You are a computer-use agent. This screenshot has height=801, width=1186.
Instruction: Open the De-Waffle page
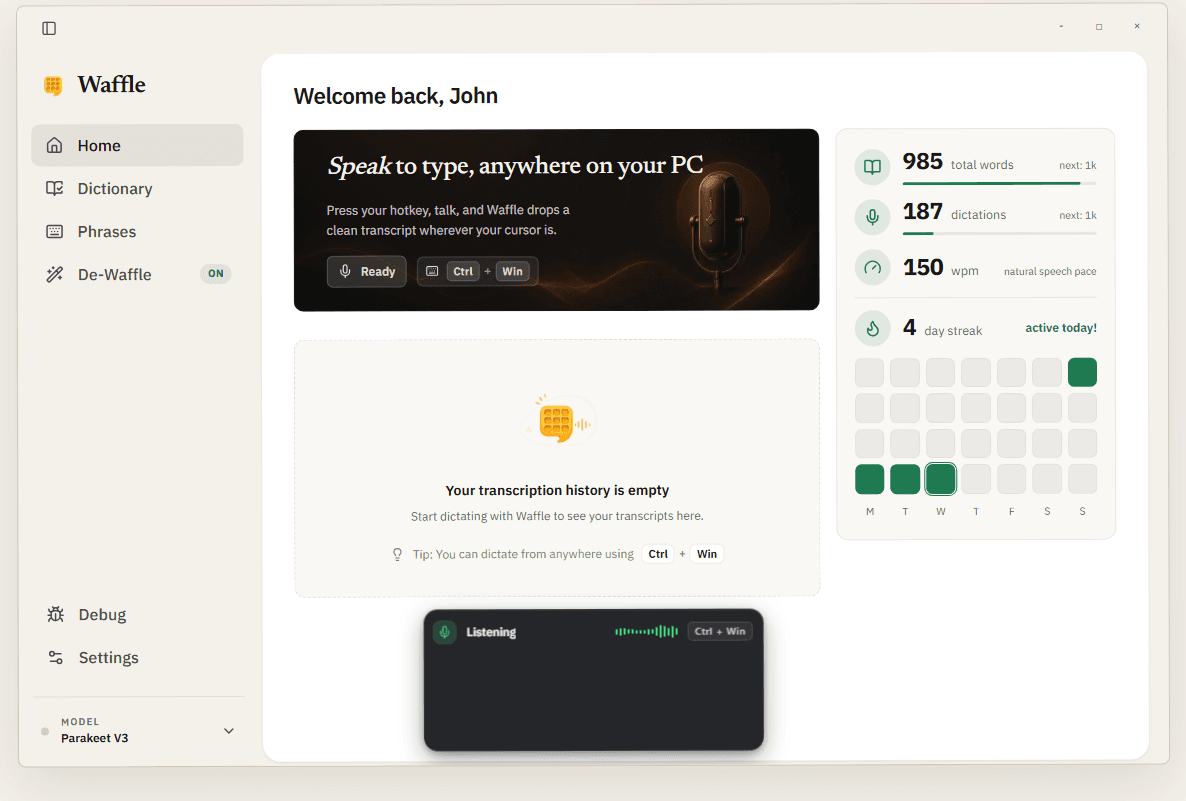coord(137,274)
